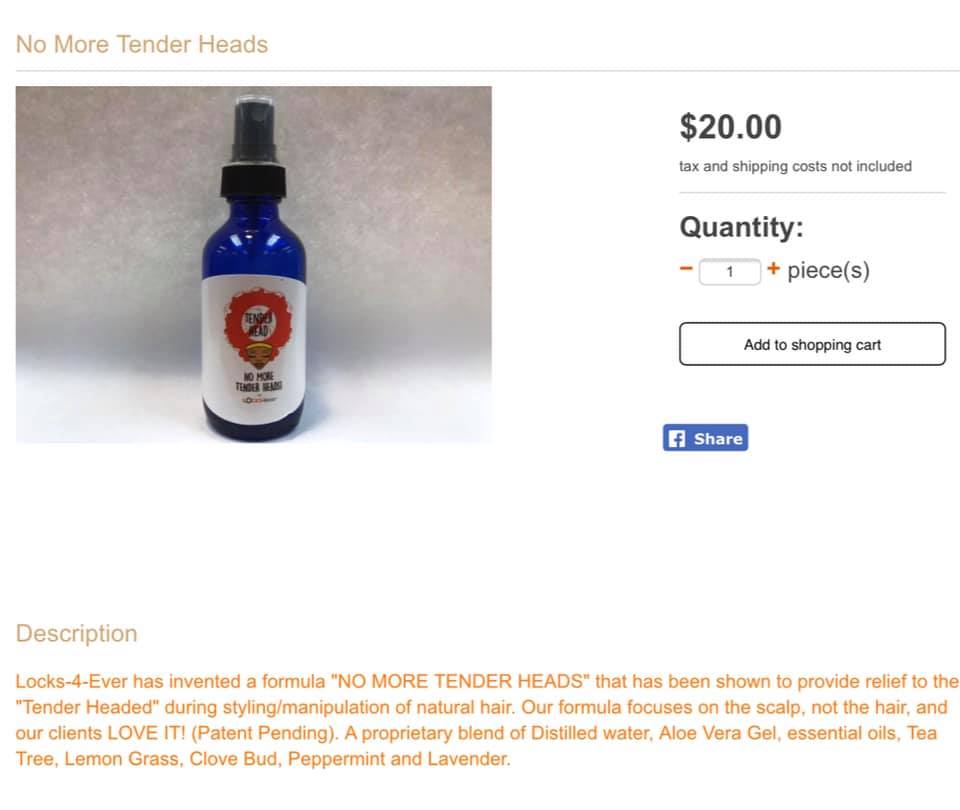Click the NO MORE TENDER HEADS label text on bottle

tap(259, 381)
